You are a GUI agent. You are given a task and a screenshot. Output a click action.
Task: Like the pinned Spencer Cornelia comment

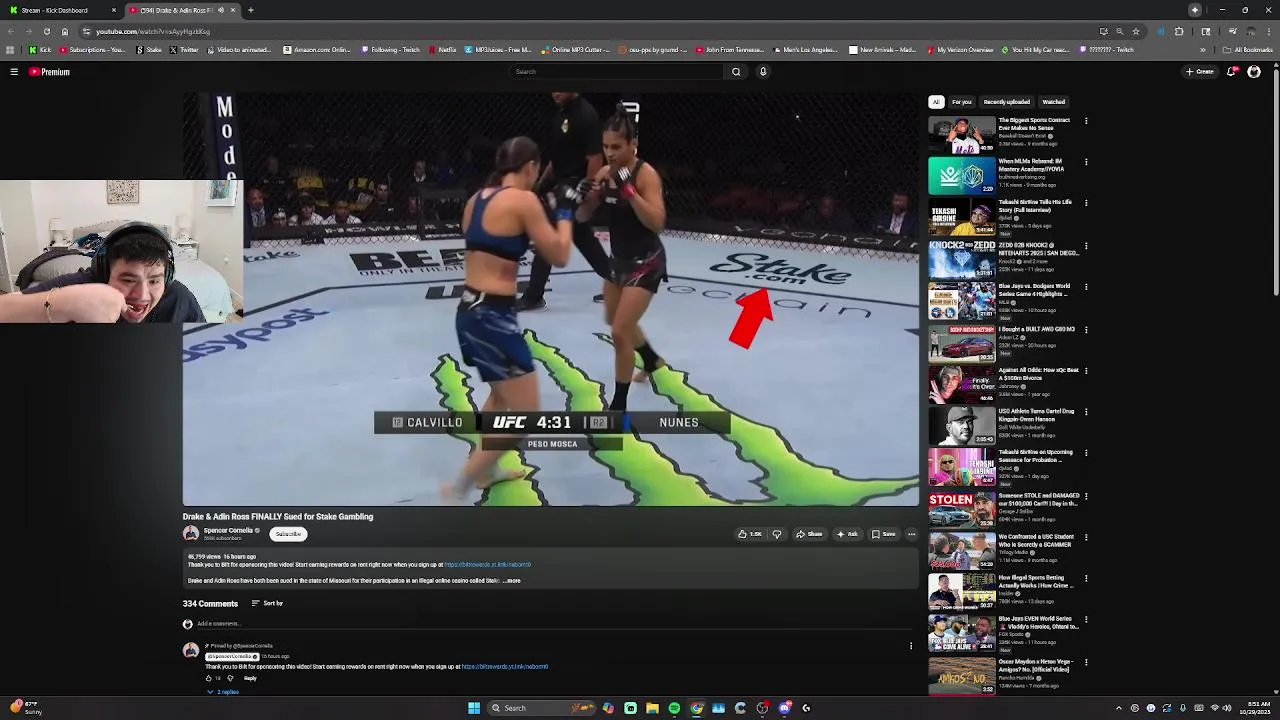(209, 678)
